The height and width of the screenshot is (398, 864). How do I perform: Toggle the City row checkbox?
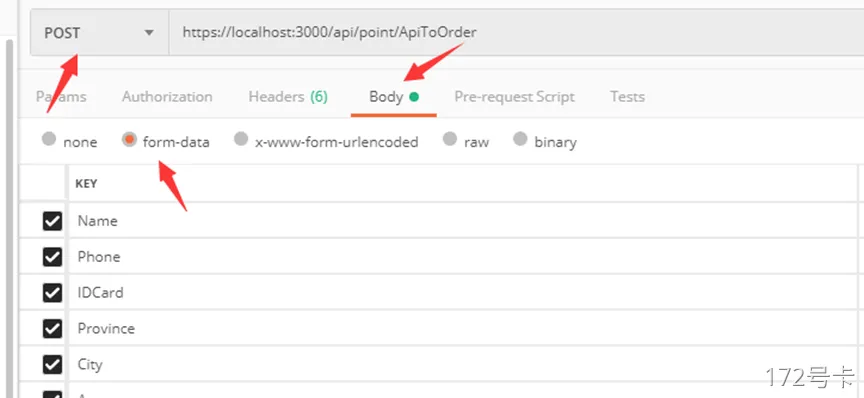click(x=52, y=364)
